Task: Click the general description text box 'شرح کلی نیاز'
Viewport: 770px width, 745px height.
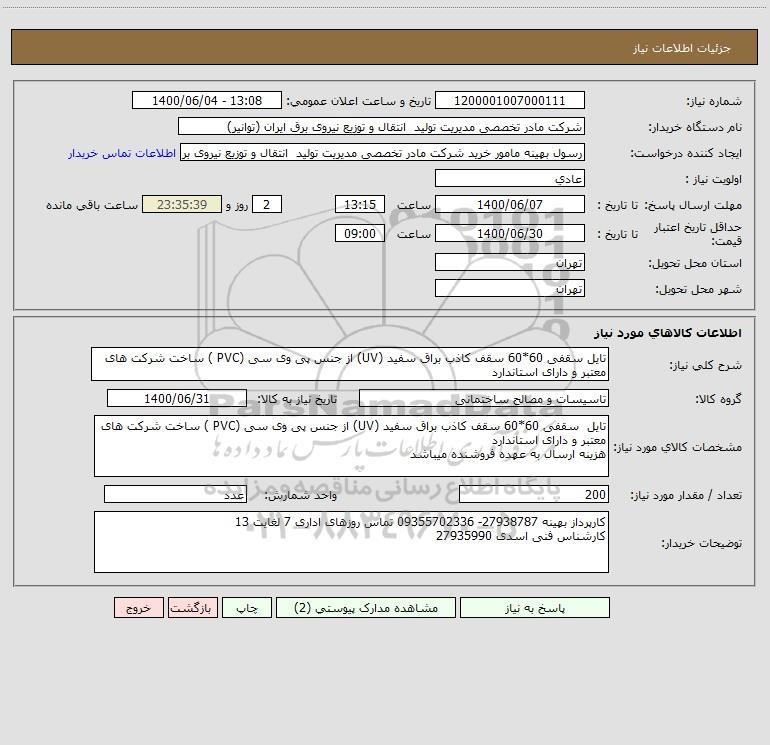Action: point(350,364)
